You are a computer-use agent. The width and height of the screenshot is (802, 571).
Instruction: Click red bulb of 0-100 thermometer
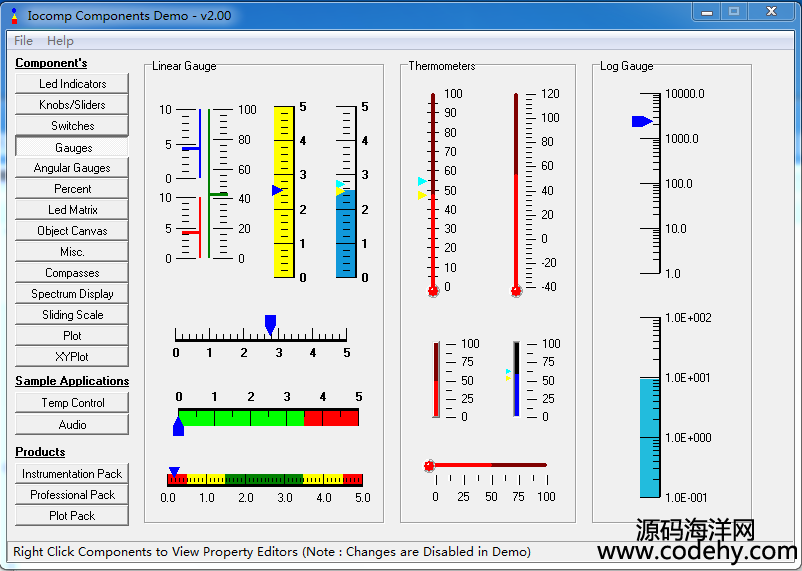[x=433, y=291]
